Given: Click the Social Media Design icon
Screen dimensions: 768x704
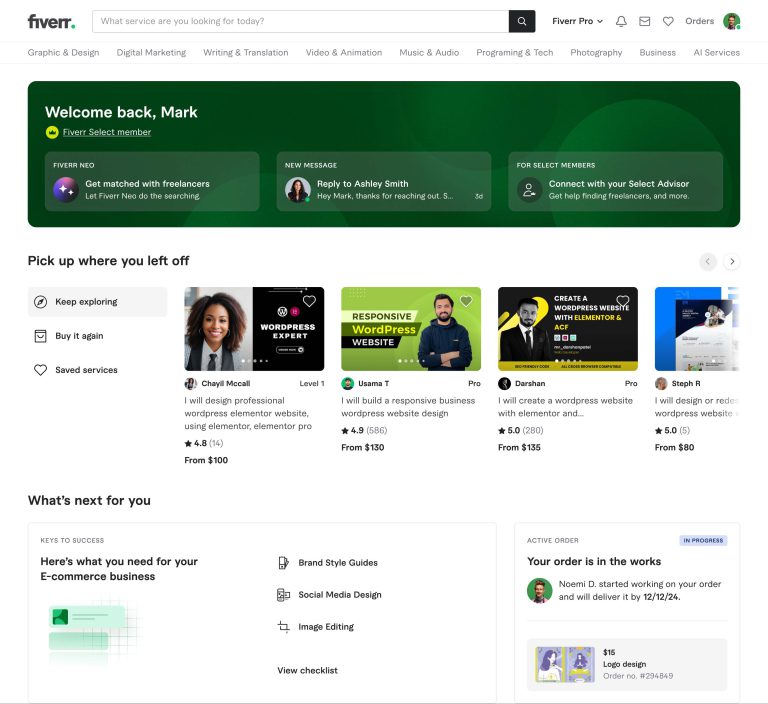Looking at the screenshot, I should coord(283,595).
